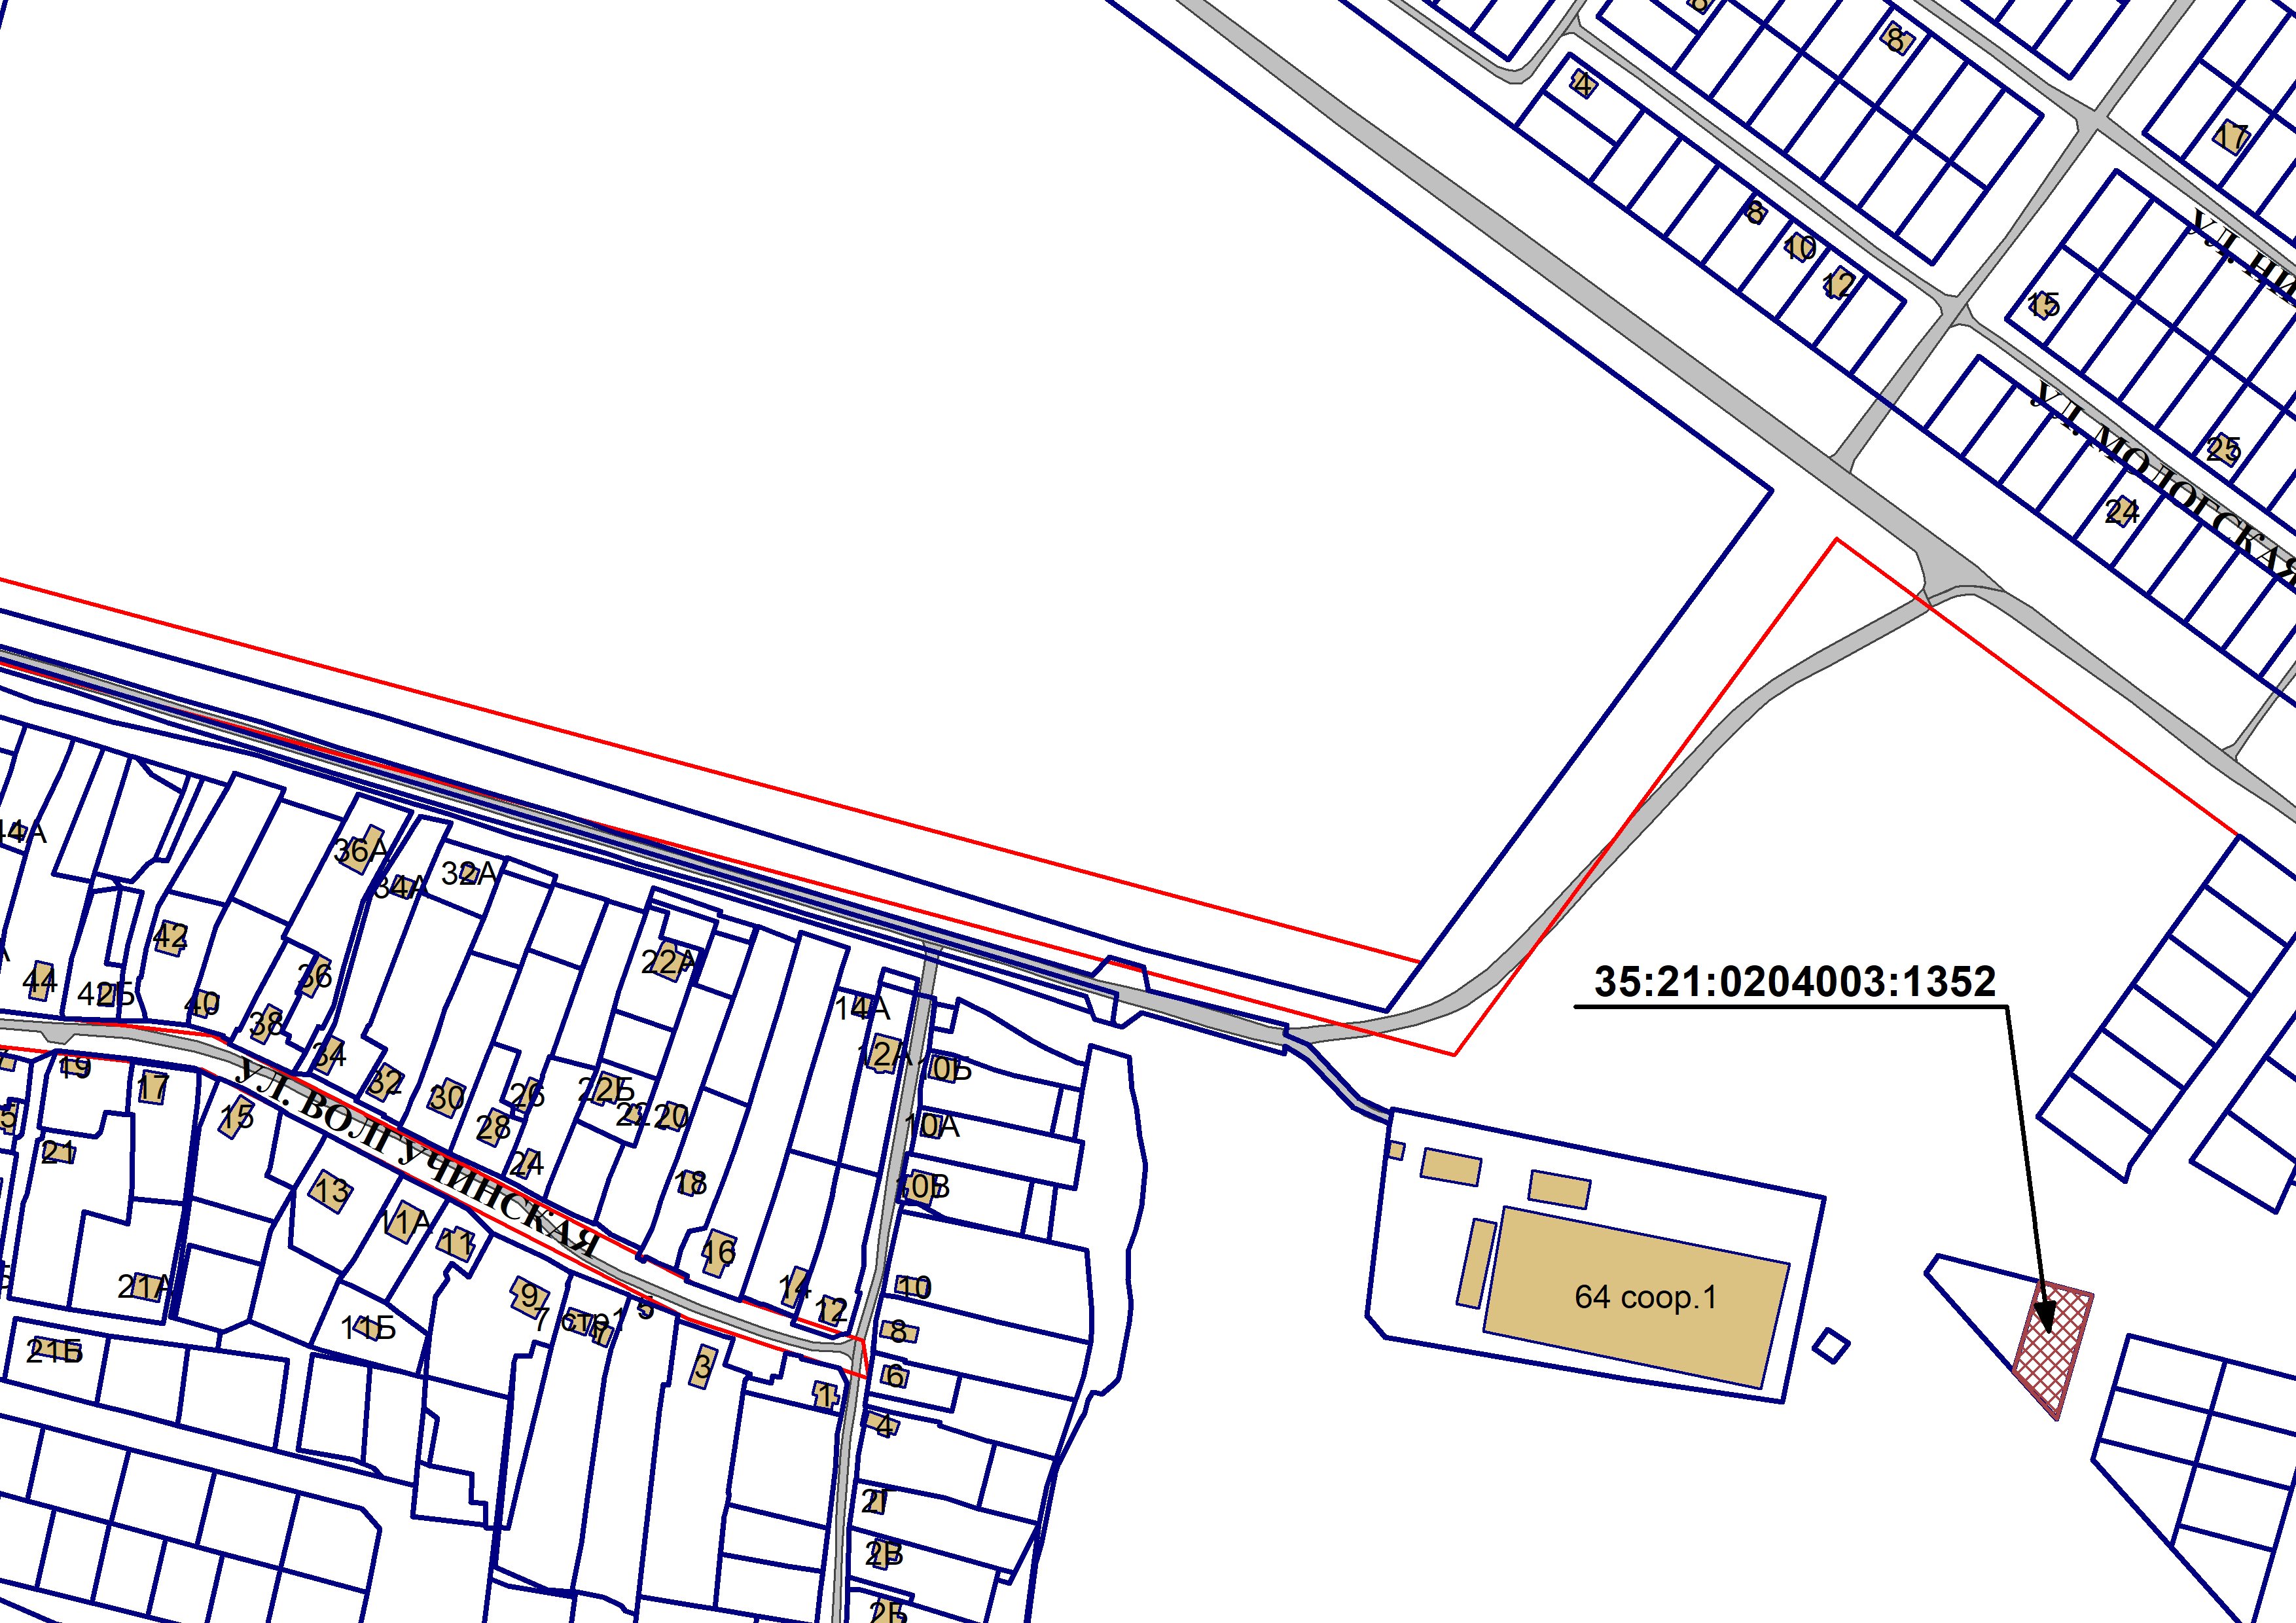Click cadastral number label 35:21:0204003:1352
This screenshot has height=1623, width=2296.
pos(1795,981)
